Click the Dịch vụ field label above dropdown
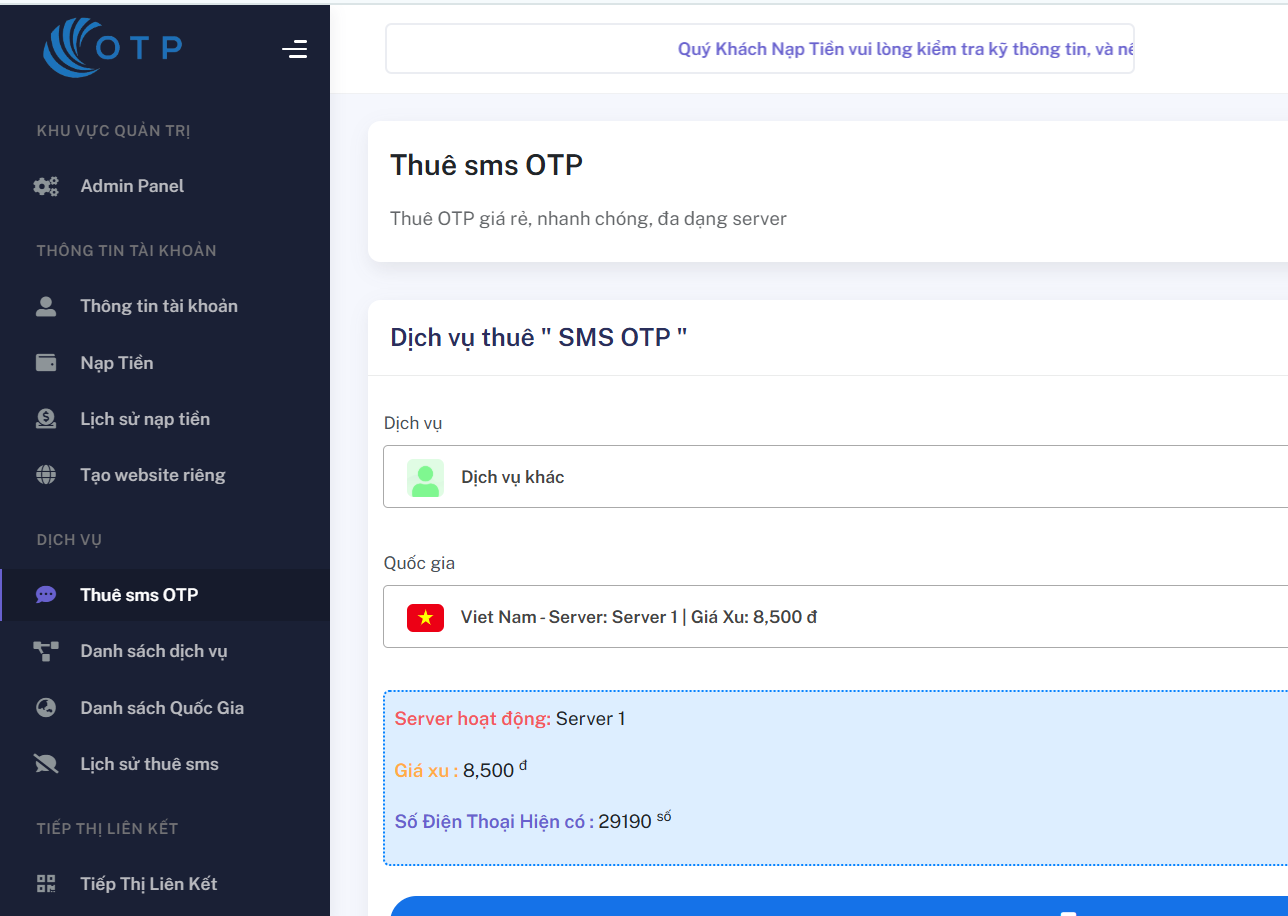 pos(413,423)
